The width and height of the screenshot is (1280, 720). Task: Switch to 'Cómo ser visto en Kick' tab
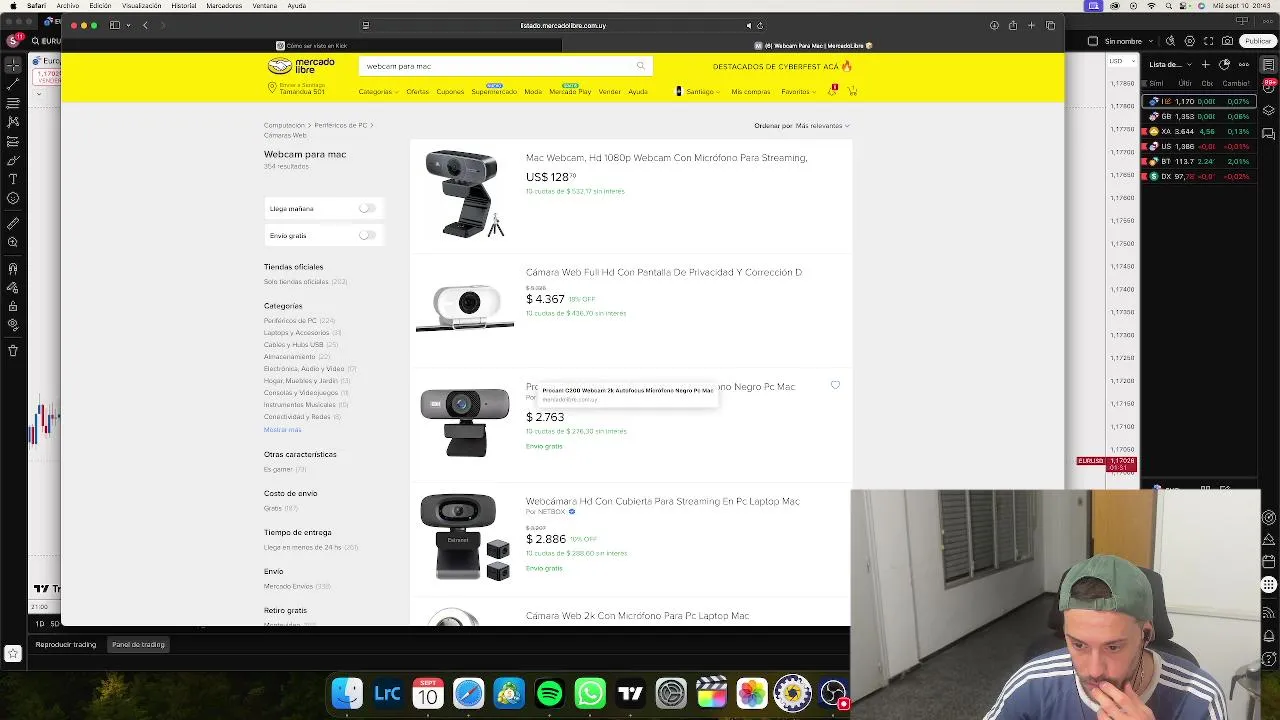(313, 45)
